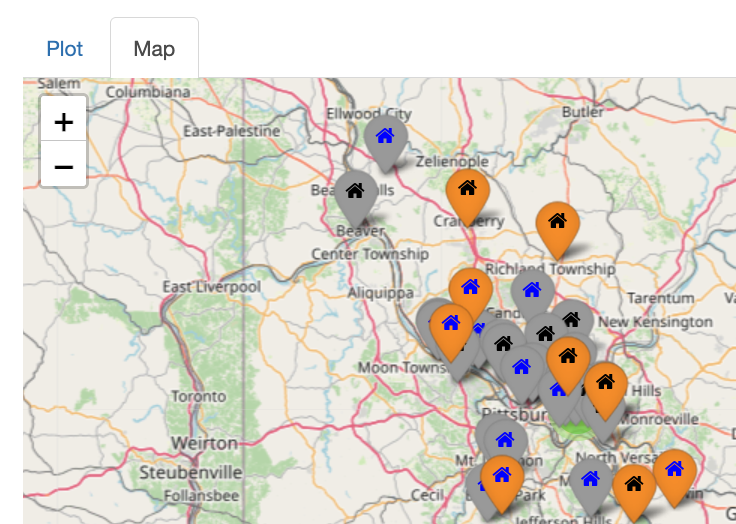Click the Weirton city label
Screen dimensions: 736x524
click(204, 443)
